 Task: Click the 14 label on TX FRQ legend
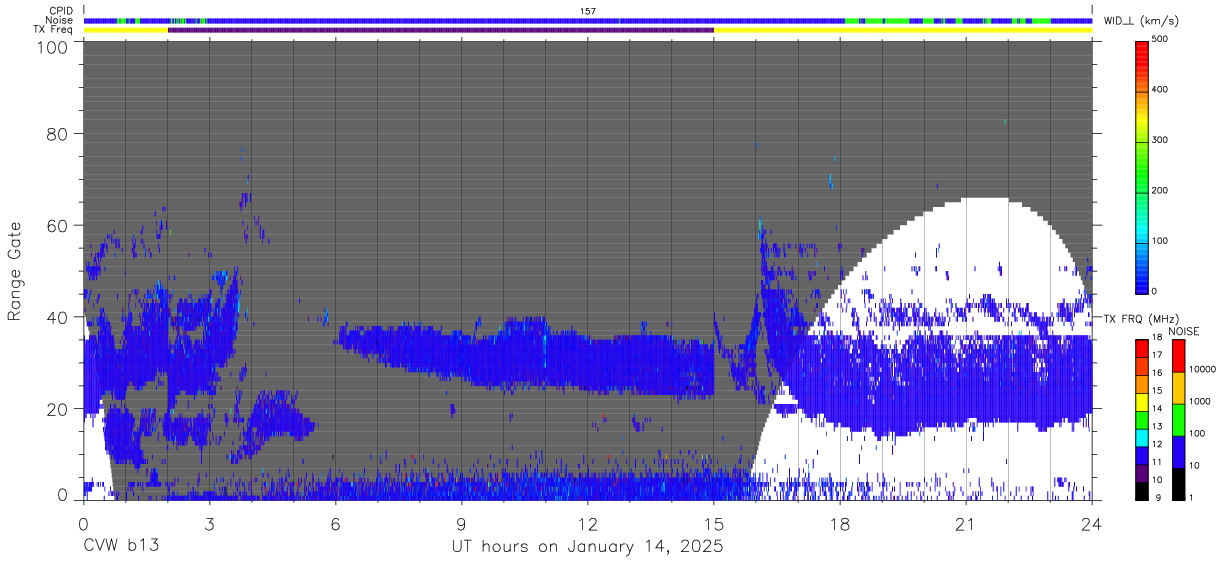pyautogui.click(x=1155, y=408)
